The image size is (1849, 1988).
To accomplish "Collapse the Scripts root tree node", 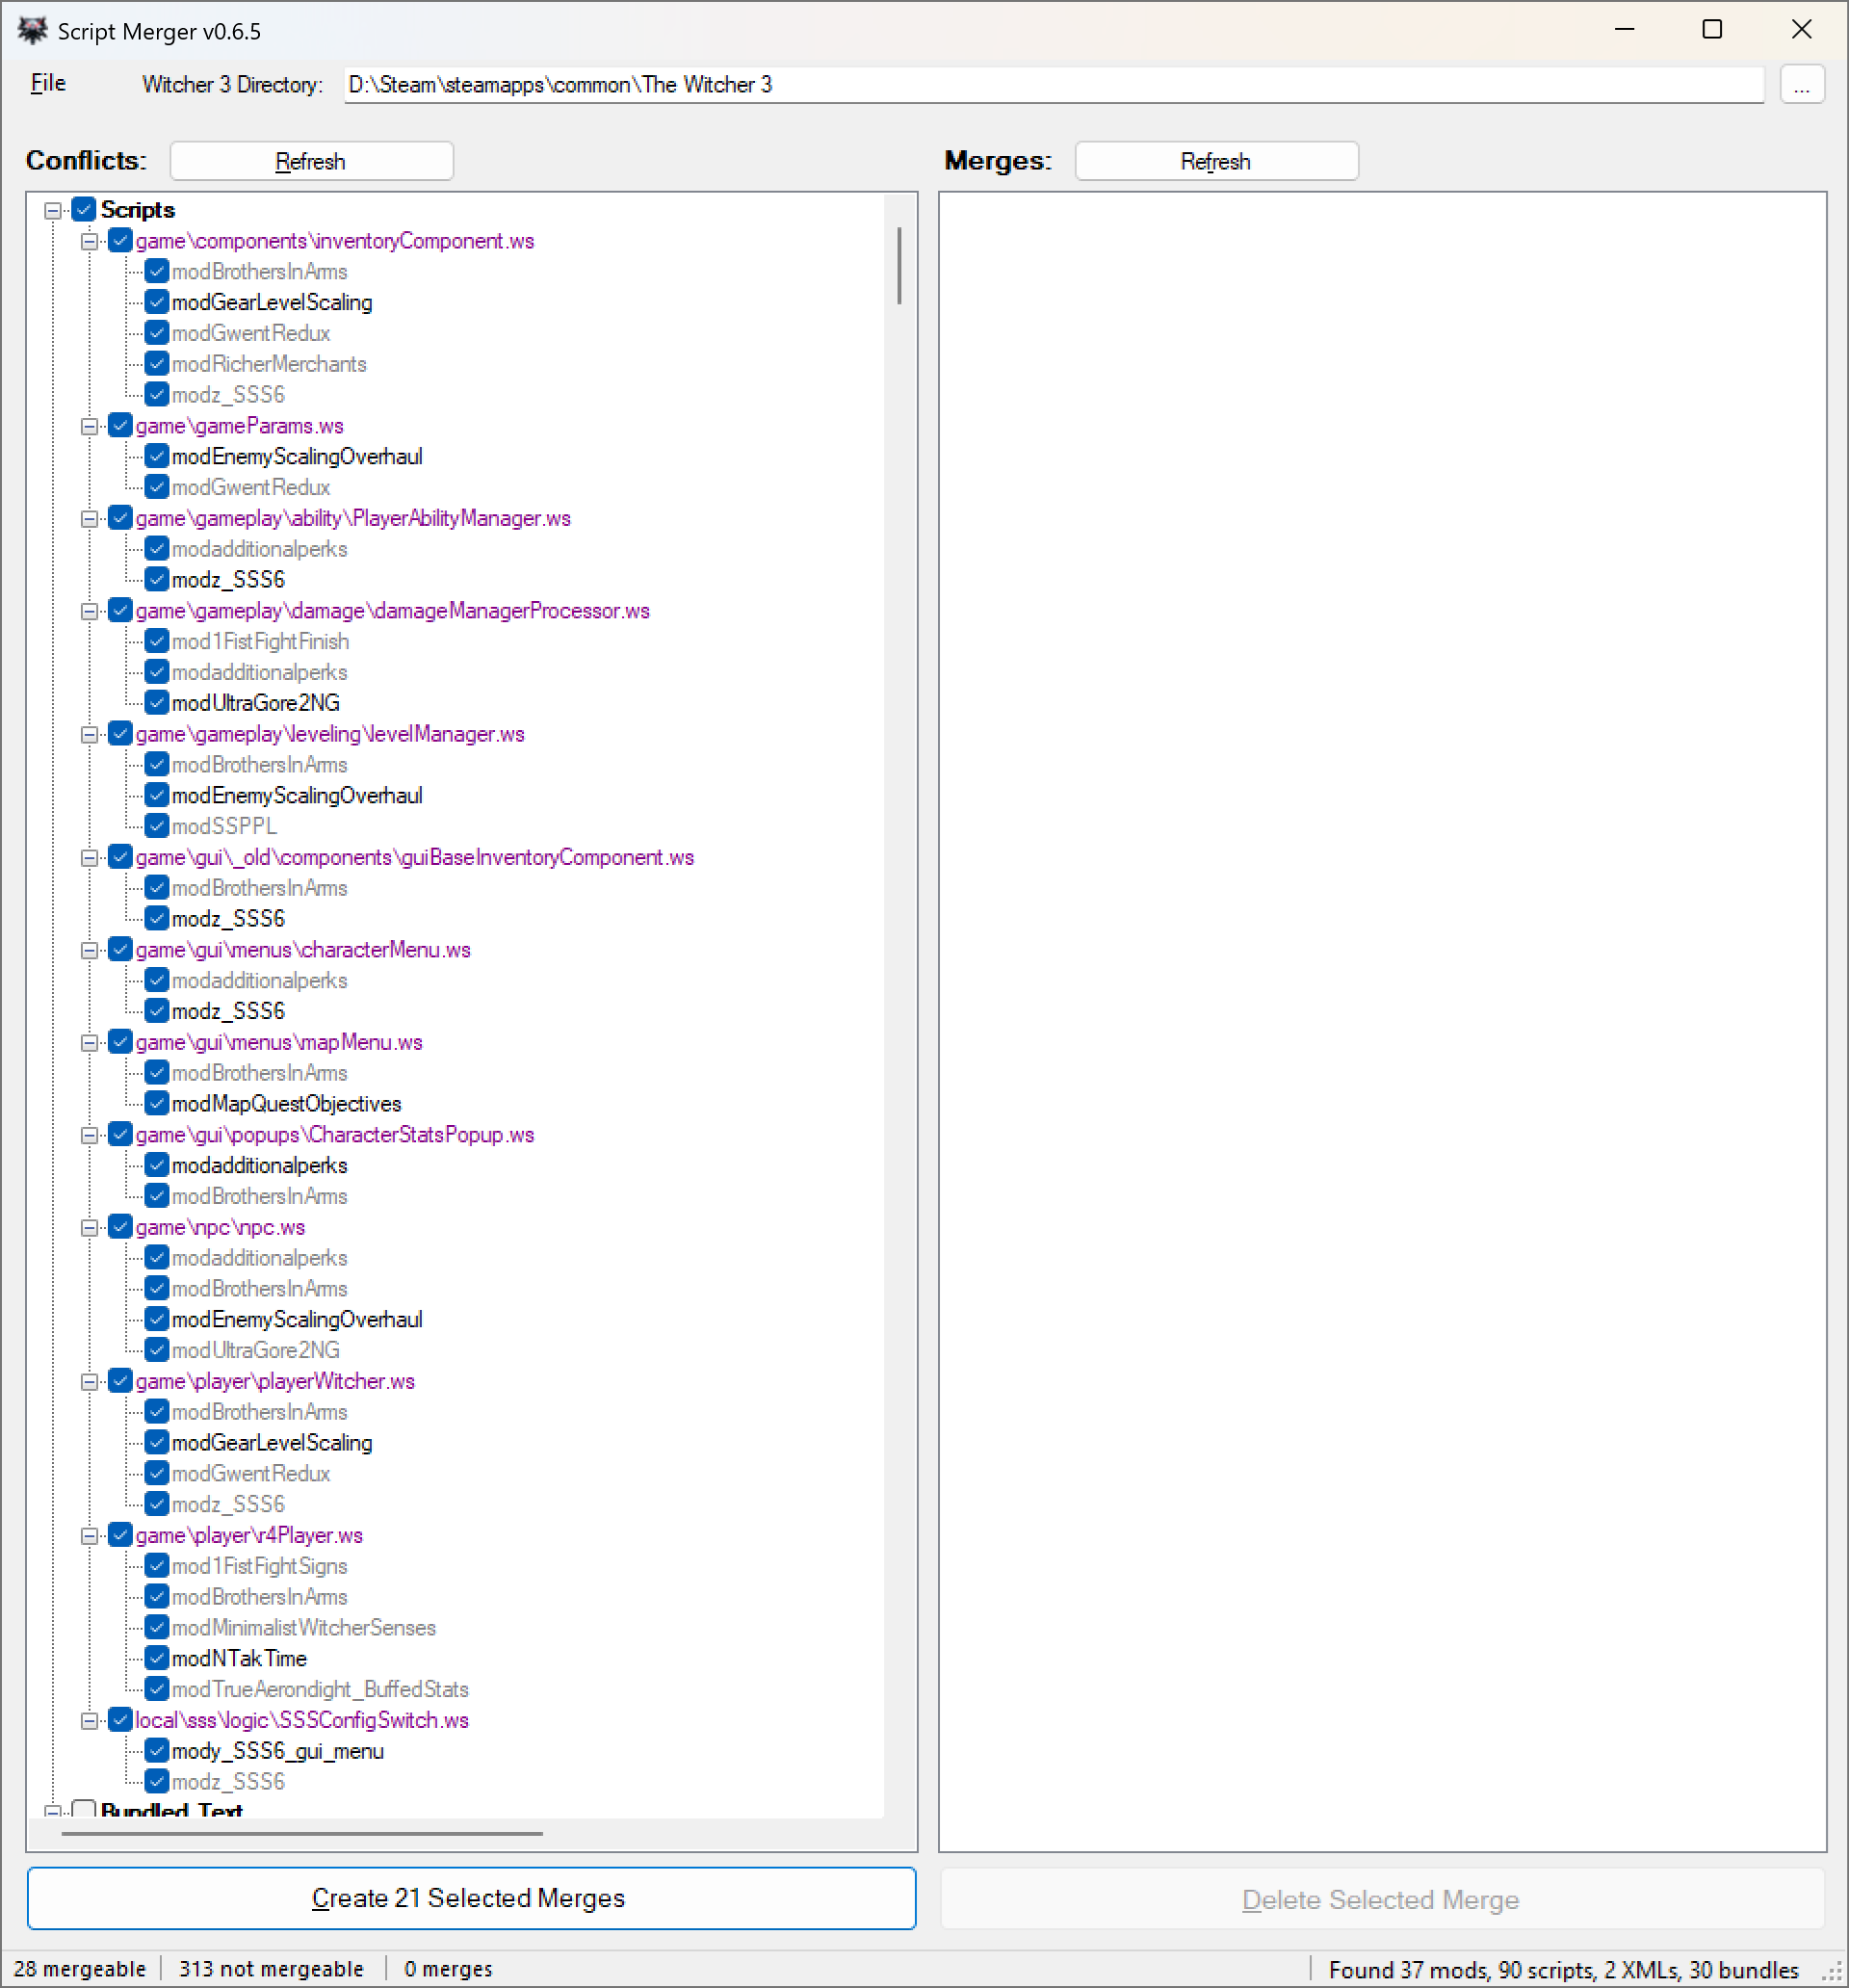I will tap(53, 210).
